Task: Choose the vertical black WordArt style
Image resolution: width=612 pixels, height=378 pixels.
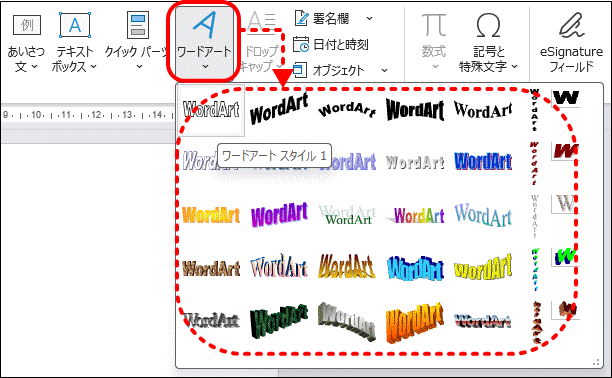Action: [534, 110]
